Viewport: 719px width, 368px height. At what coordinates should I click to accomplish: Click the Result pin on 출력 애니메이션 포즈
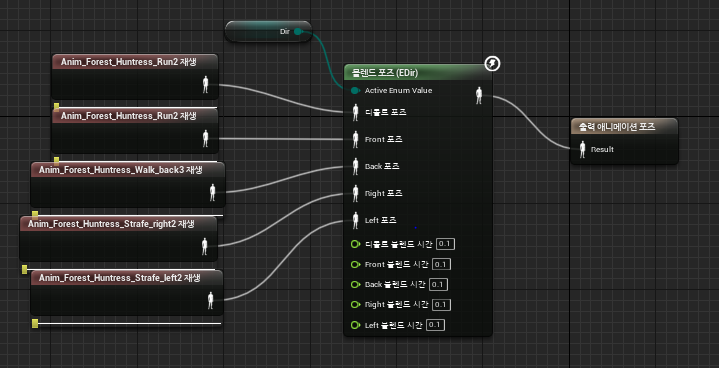click(582, 149)
